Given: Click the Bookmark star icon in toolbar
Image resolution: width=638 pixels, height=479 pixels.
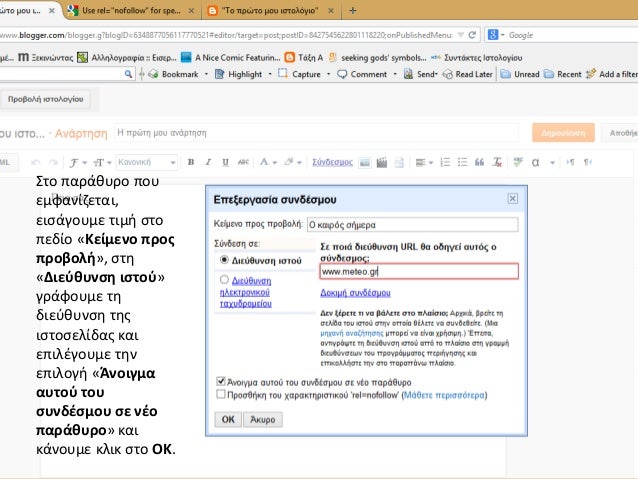Looking at the screenshot, I should 154,74.
